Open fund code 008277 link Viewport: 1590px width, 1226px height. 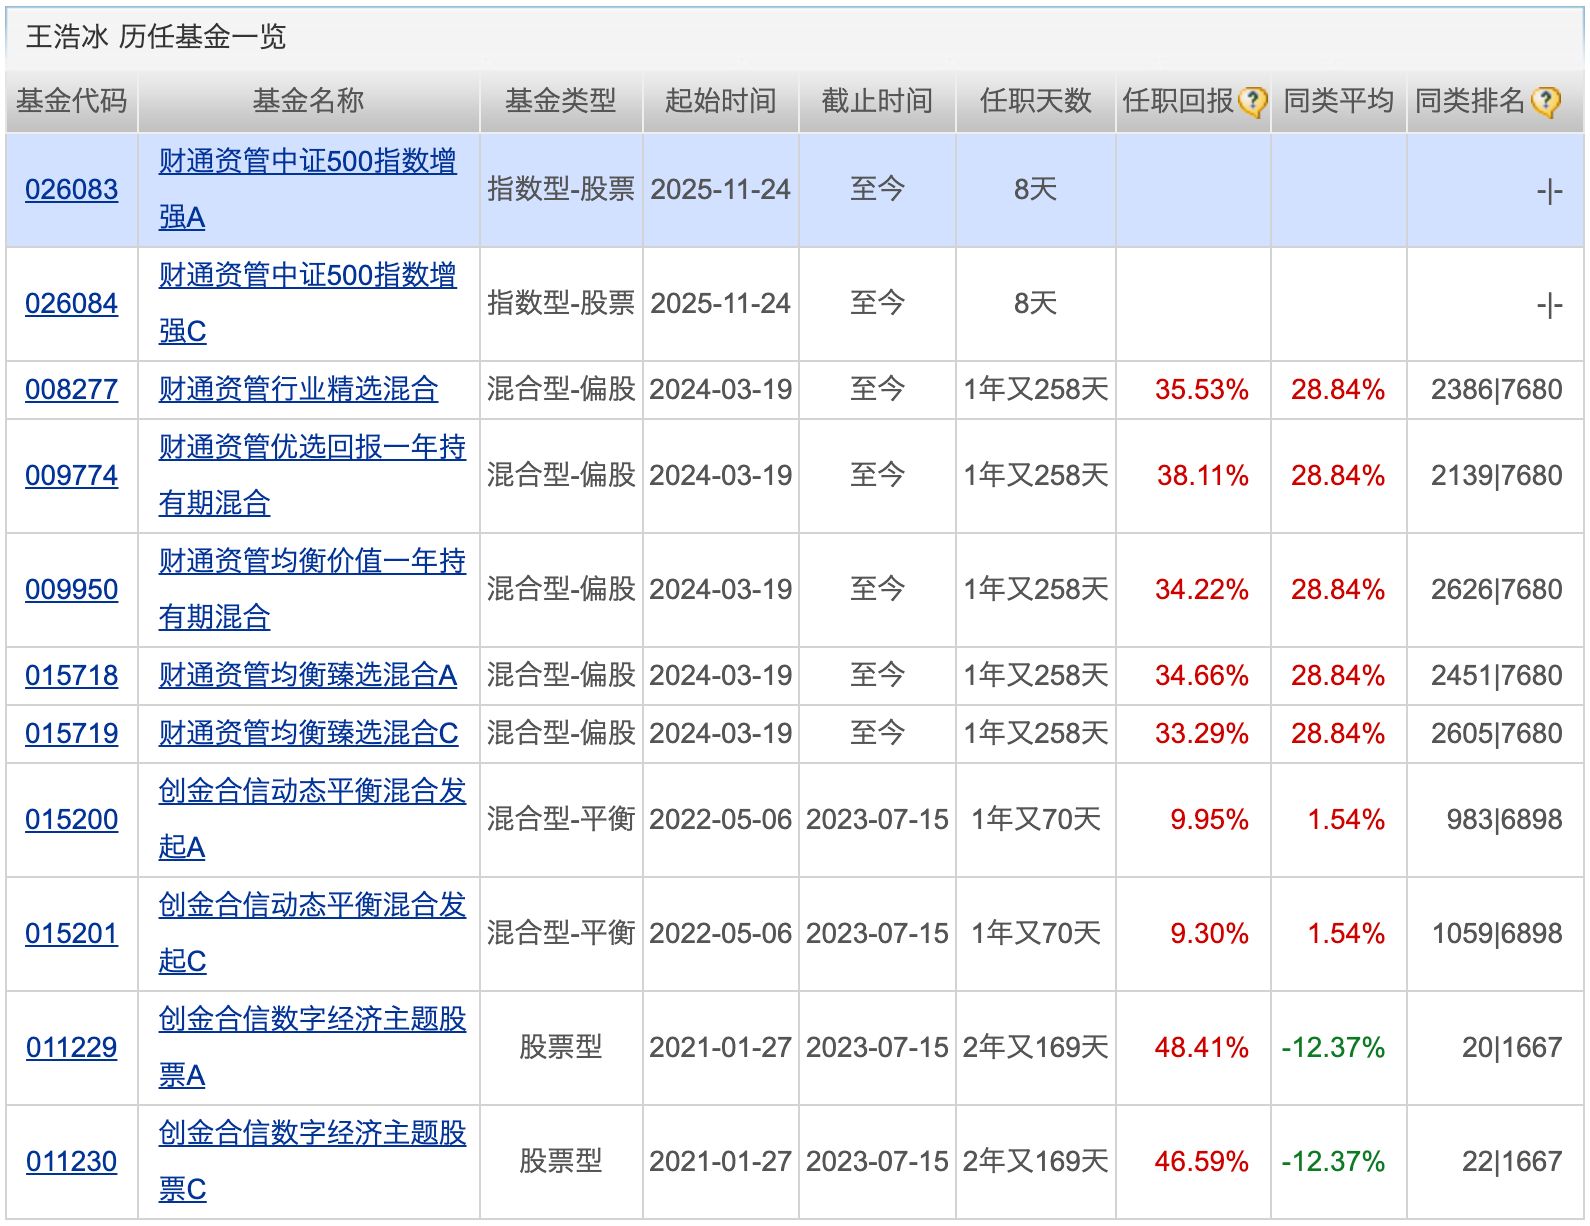click(x=71, y=389)
